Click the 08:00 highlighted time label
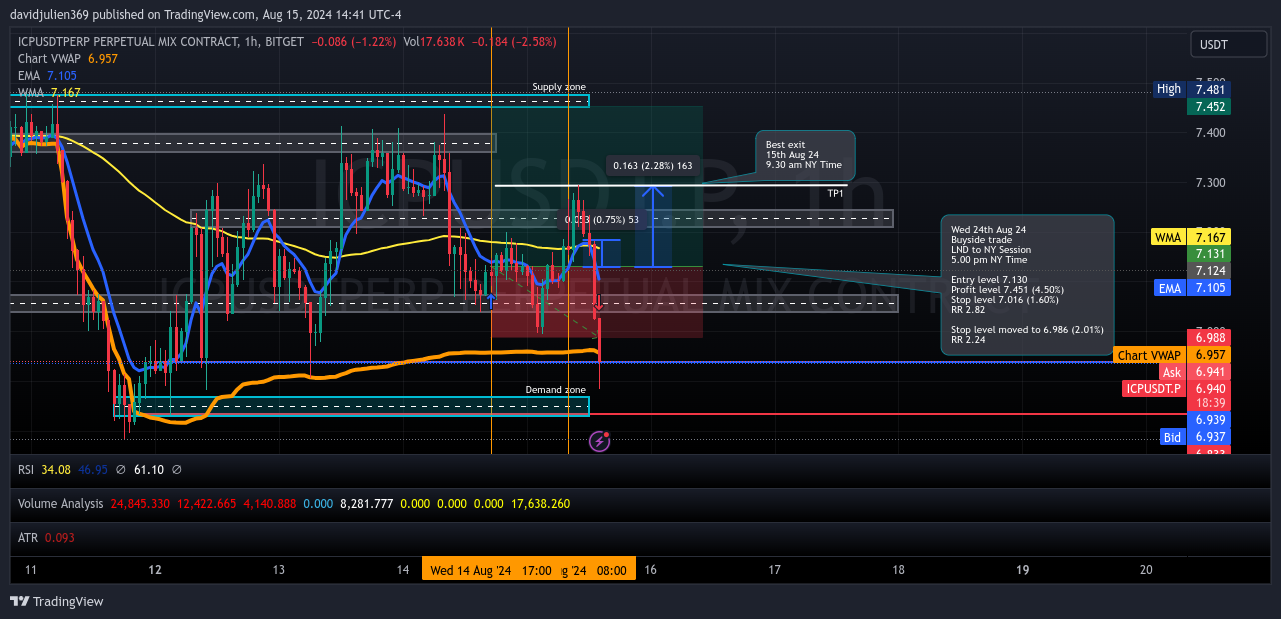 click(612, 570)
